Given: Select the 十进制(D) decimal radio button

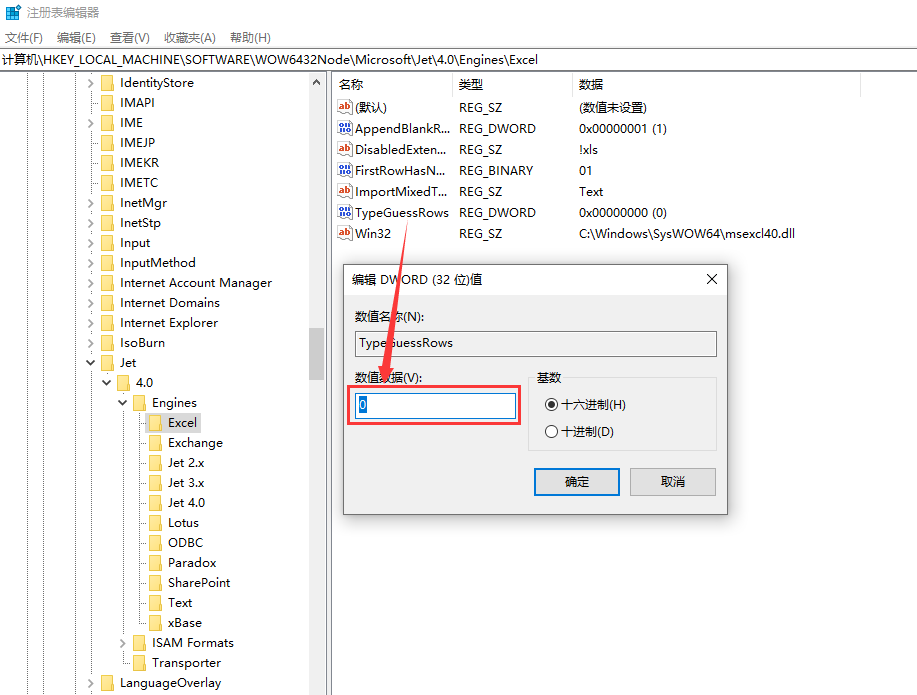Looking at the screenshot, I should (x=551, y=432).
